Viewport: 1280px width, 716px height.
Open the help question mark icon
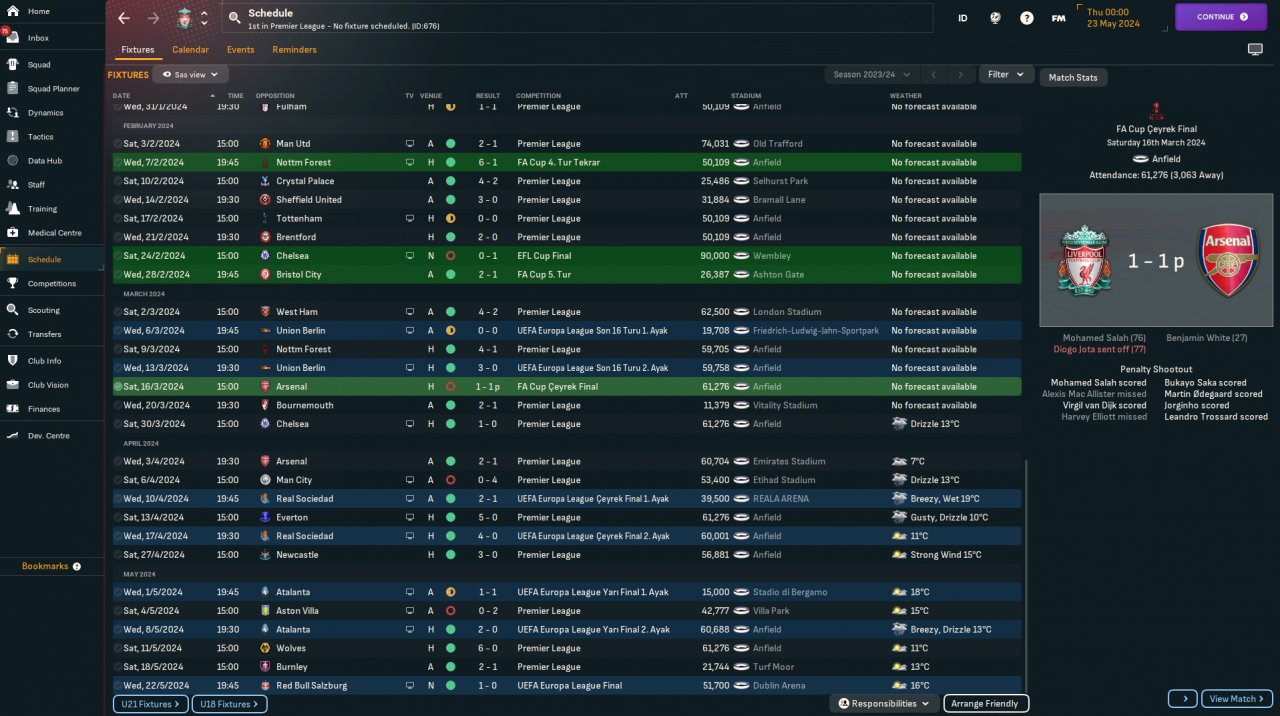(x=1027, y=18)
